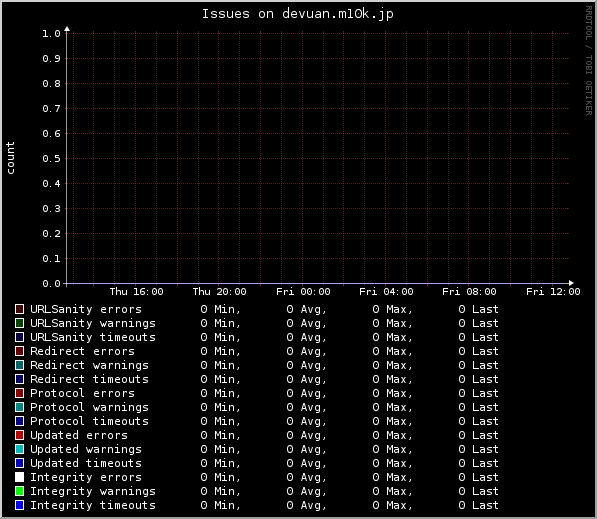This screenshot has height=519, width=597.
Task: Click the Thu 16:00 time axis label
Action: (x=136, y=292)
